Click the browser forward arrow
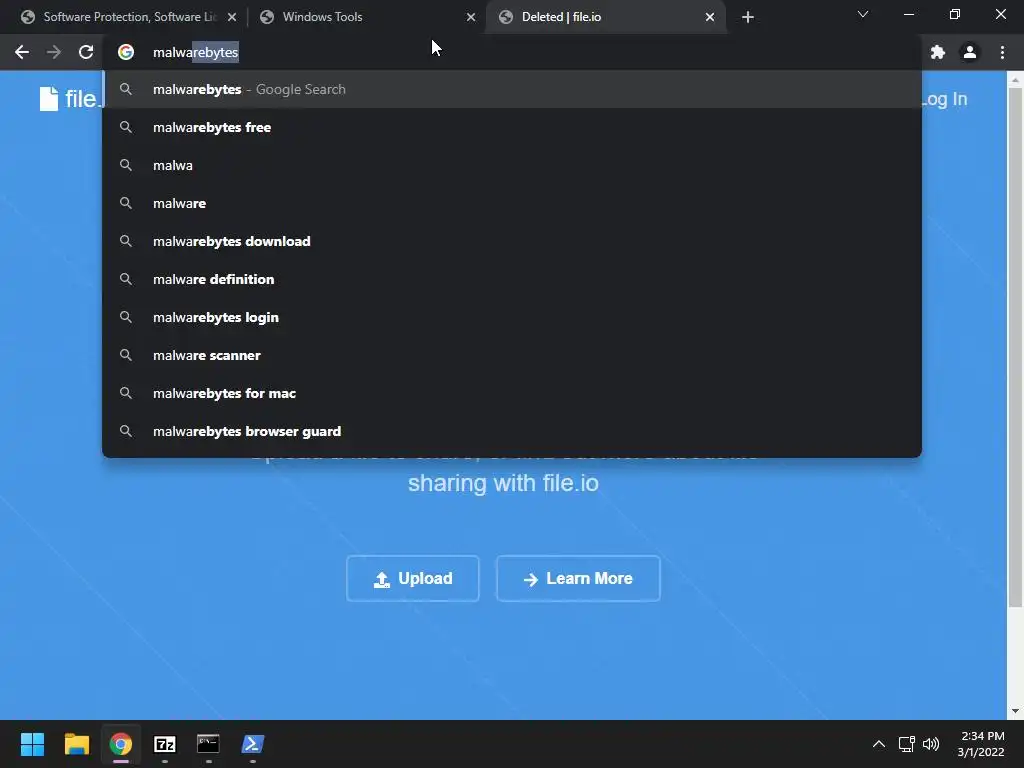The image size is (1024, 768). pos(54,52)
